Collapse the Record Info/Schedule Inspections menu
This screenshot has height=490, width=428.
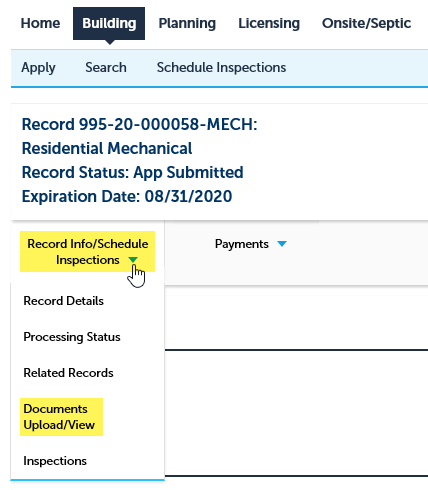pos(88,252)
